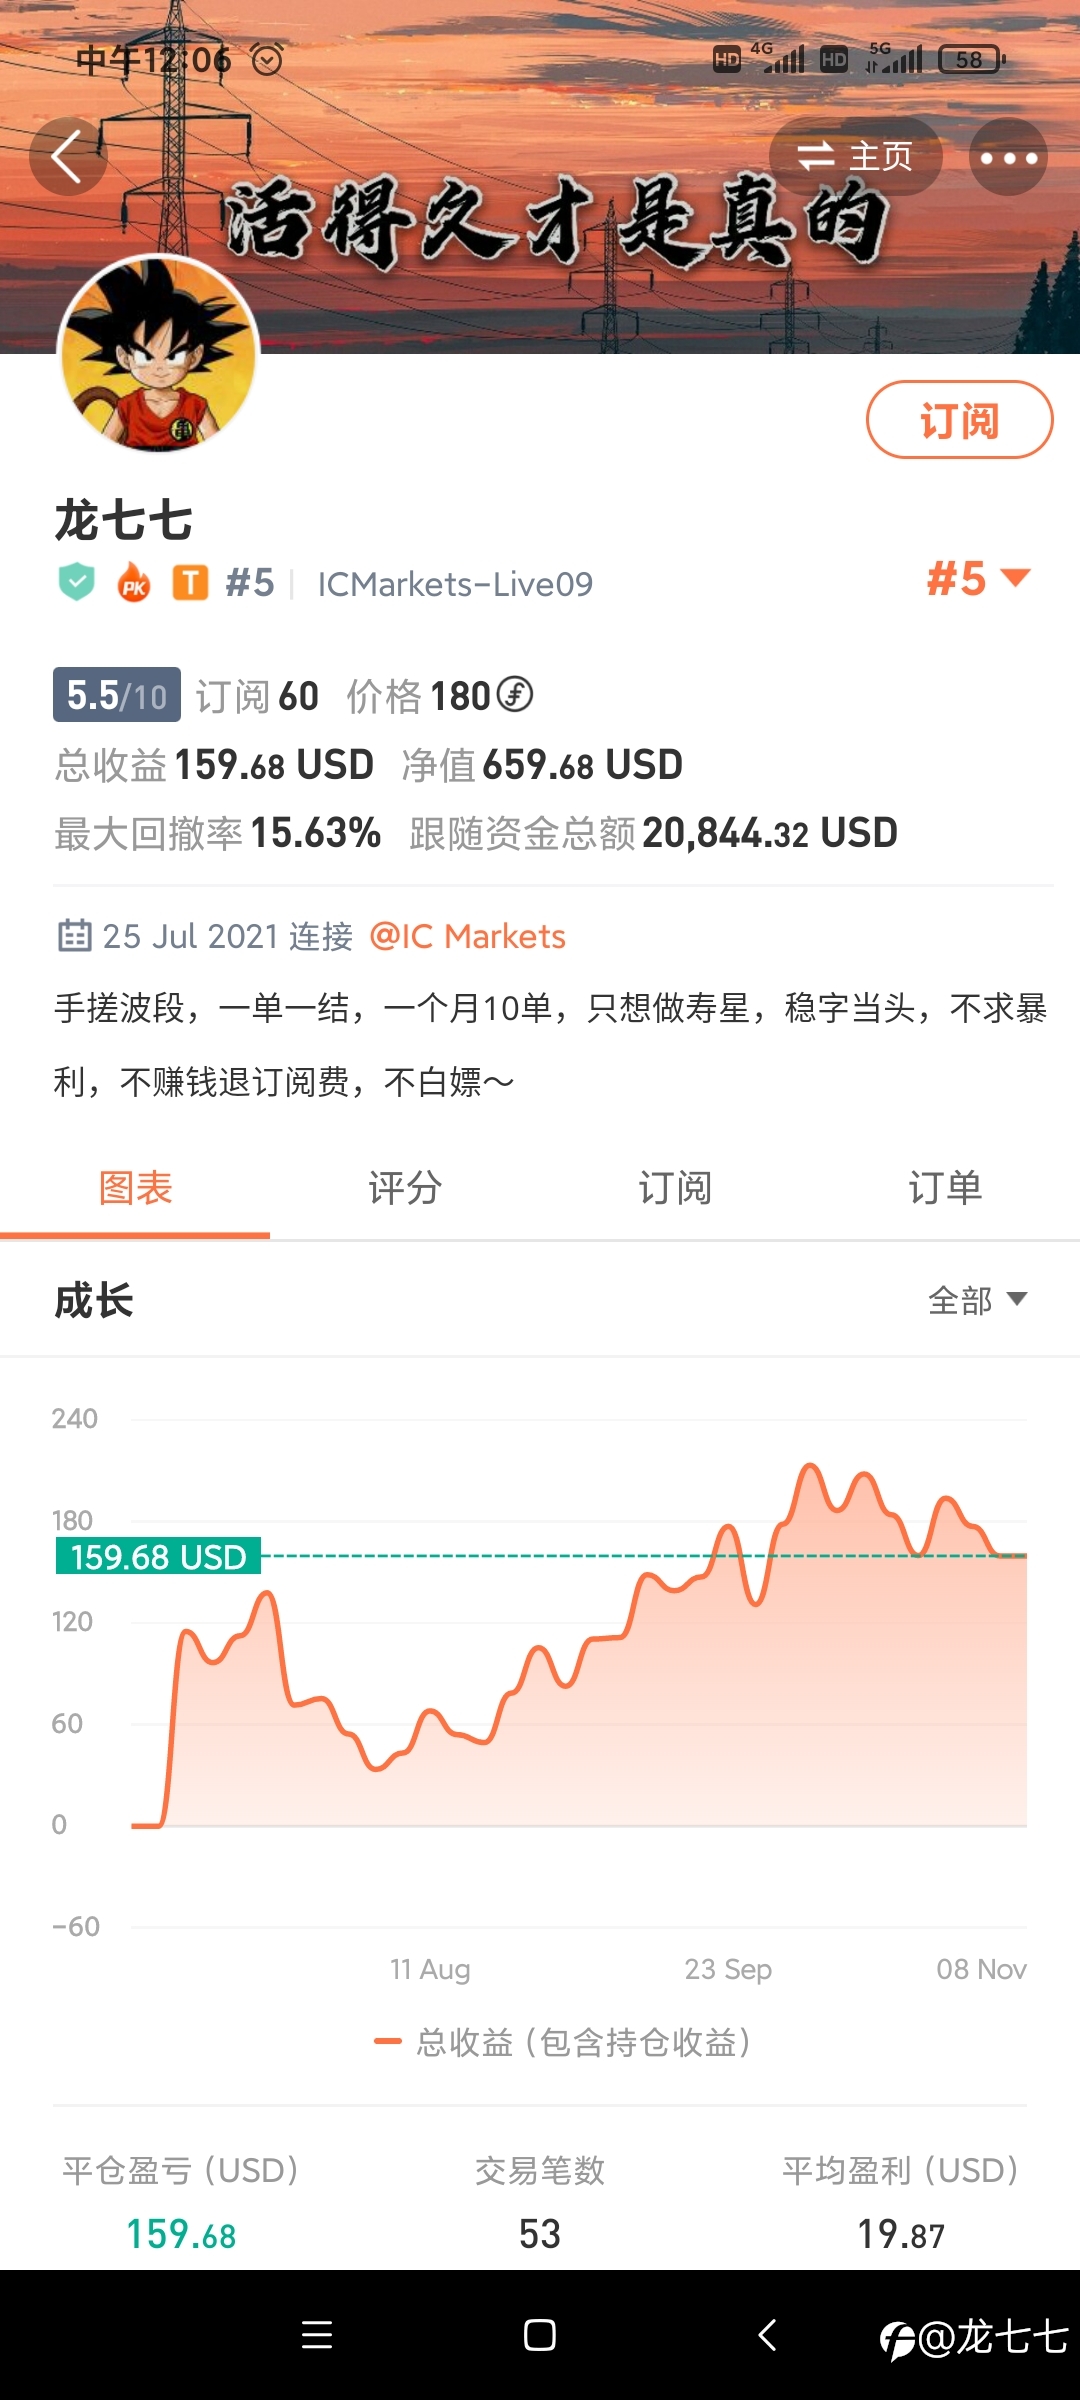Viewport: 1080px width, 2400px height.
Task: Tap the 5.5/10 rating score badge
Action: point(117,695)
